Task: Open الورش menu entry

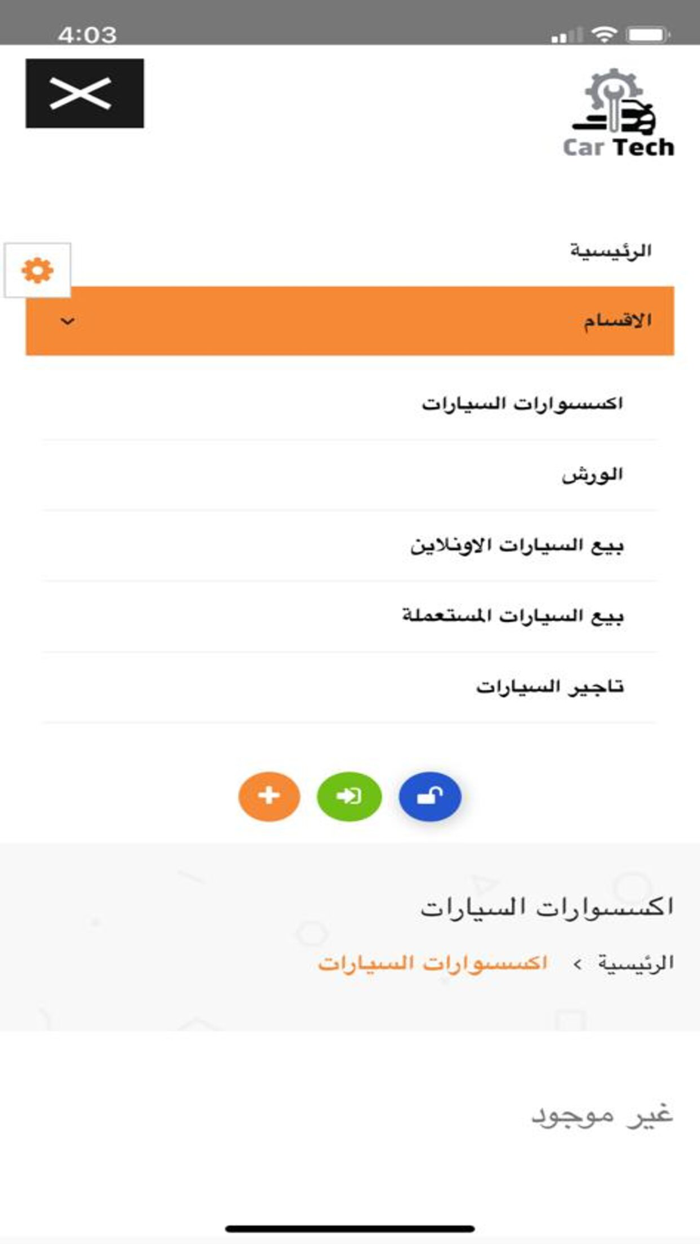Action: tap(592, 476)
